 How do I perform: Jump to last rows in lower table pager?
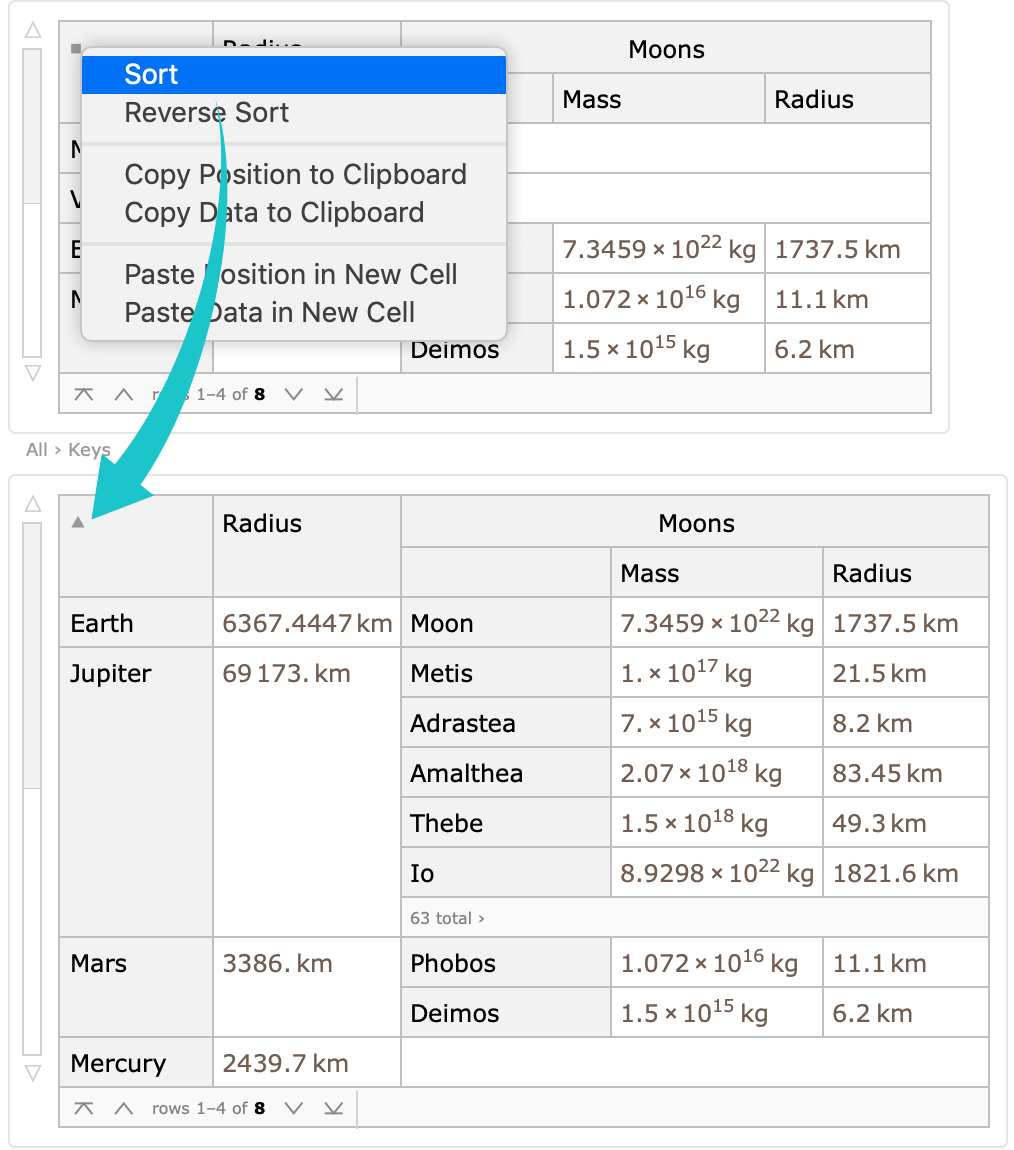[334, 1108]
